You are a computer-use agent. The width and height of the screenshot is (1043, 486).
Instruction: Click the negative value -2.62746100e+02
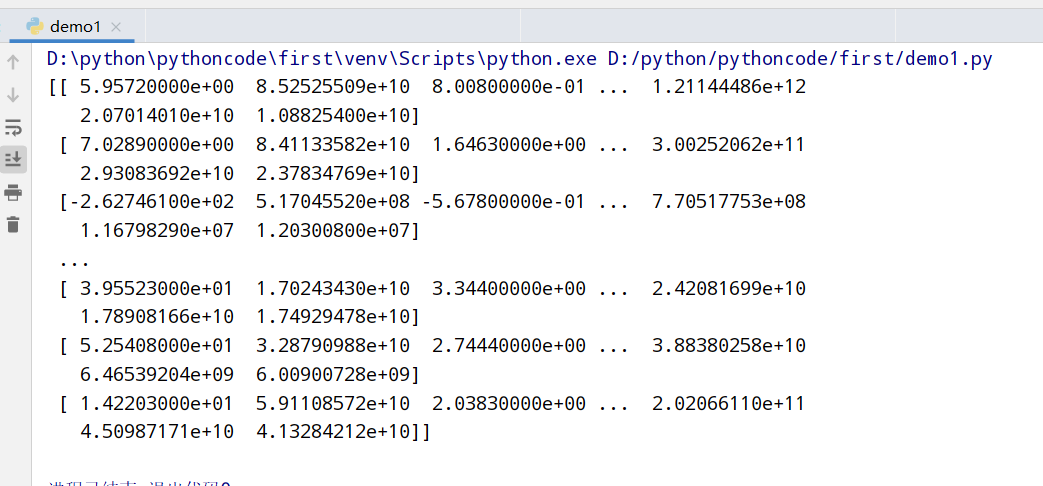[x=150, y=201]
